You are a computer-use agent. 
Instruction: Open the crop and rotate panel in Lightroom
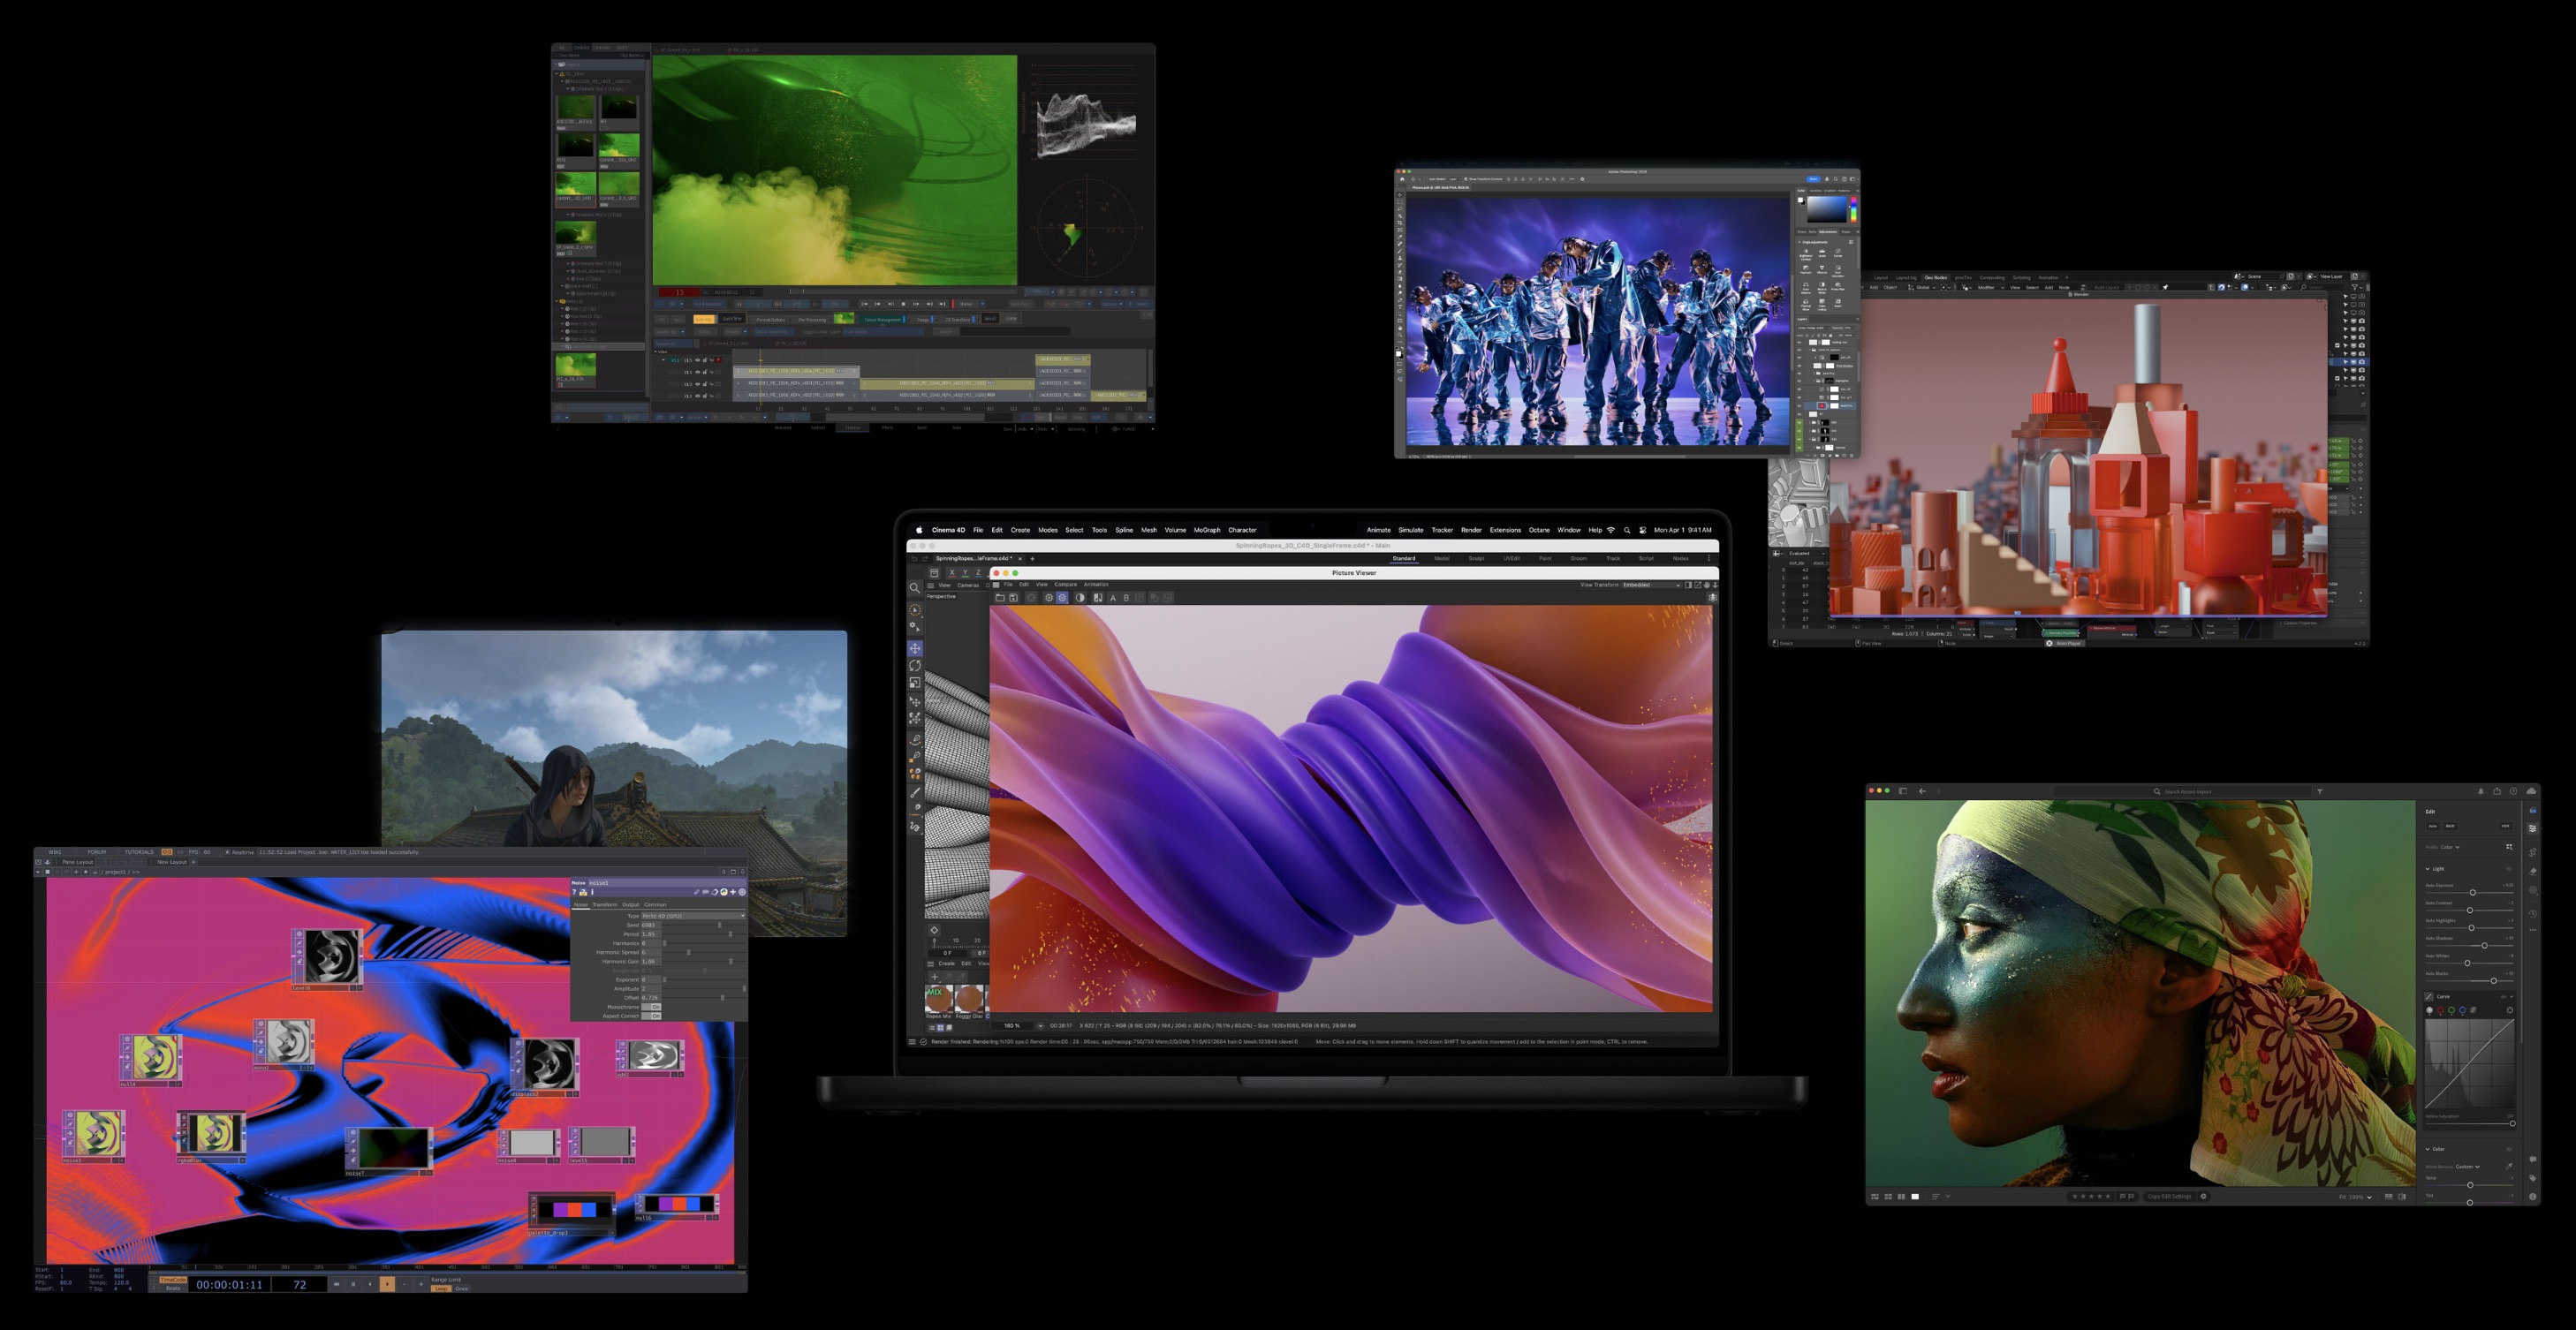[2532, 852]
